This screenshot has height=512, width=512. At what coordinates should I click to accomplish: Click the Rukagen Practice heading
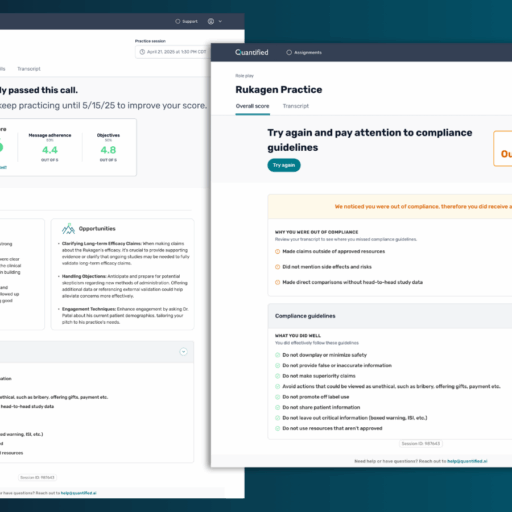coord(279,90)
